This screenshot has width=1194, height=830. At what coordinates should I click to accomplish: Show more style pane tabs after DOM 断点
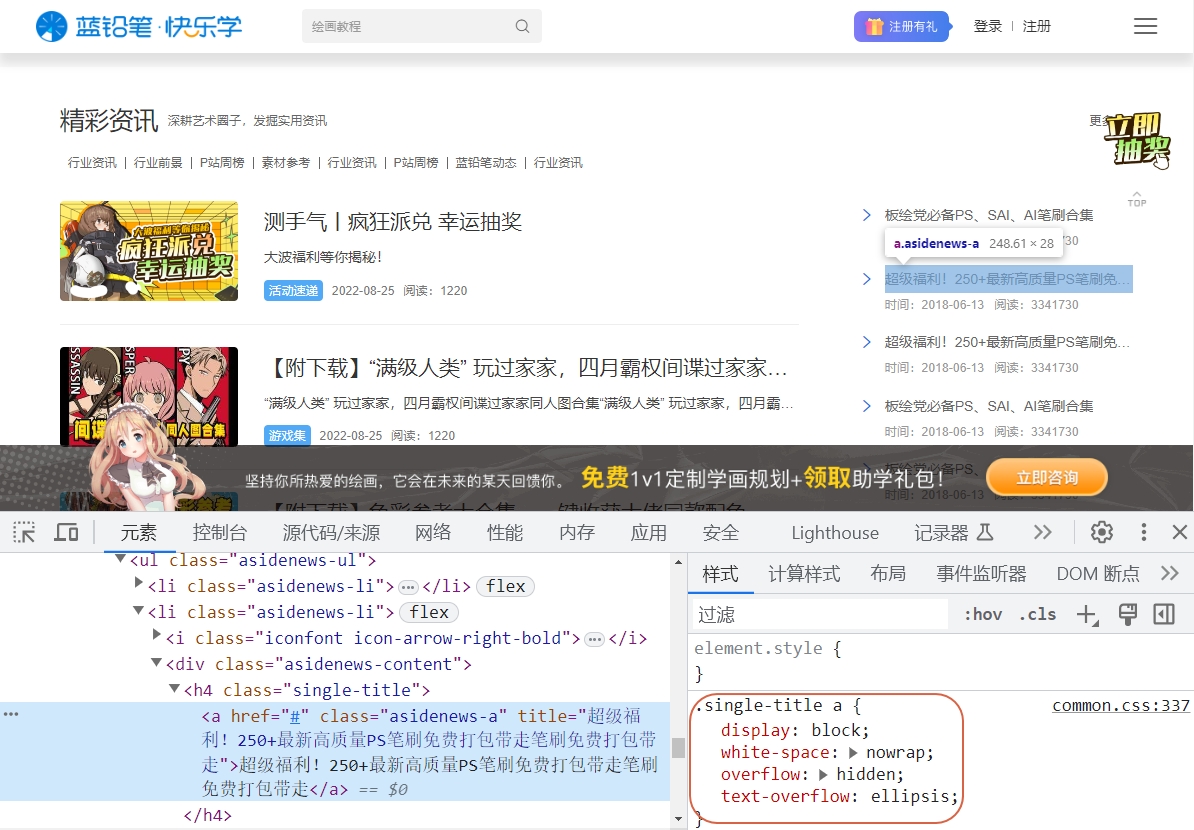coord(1170,573)
